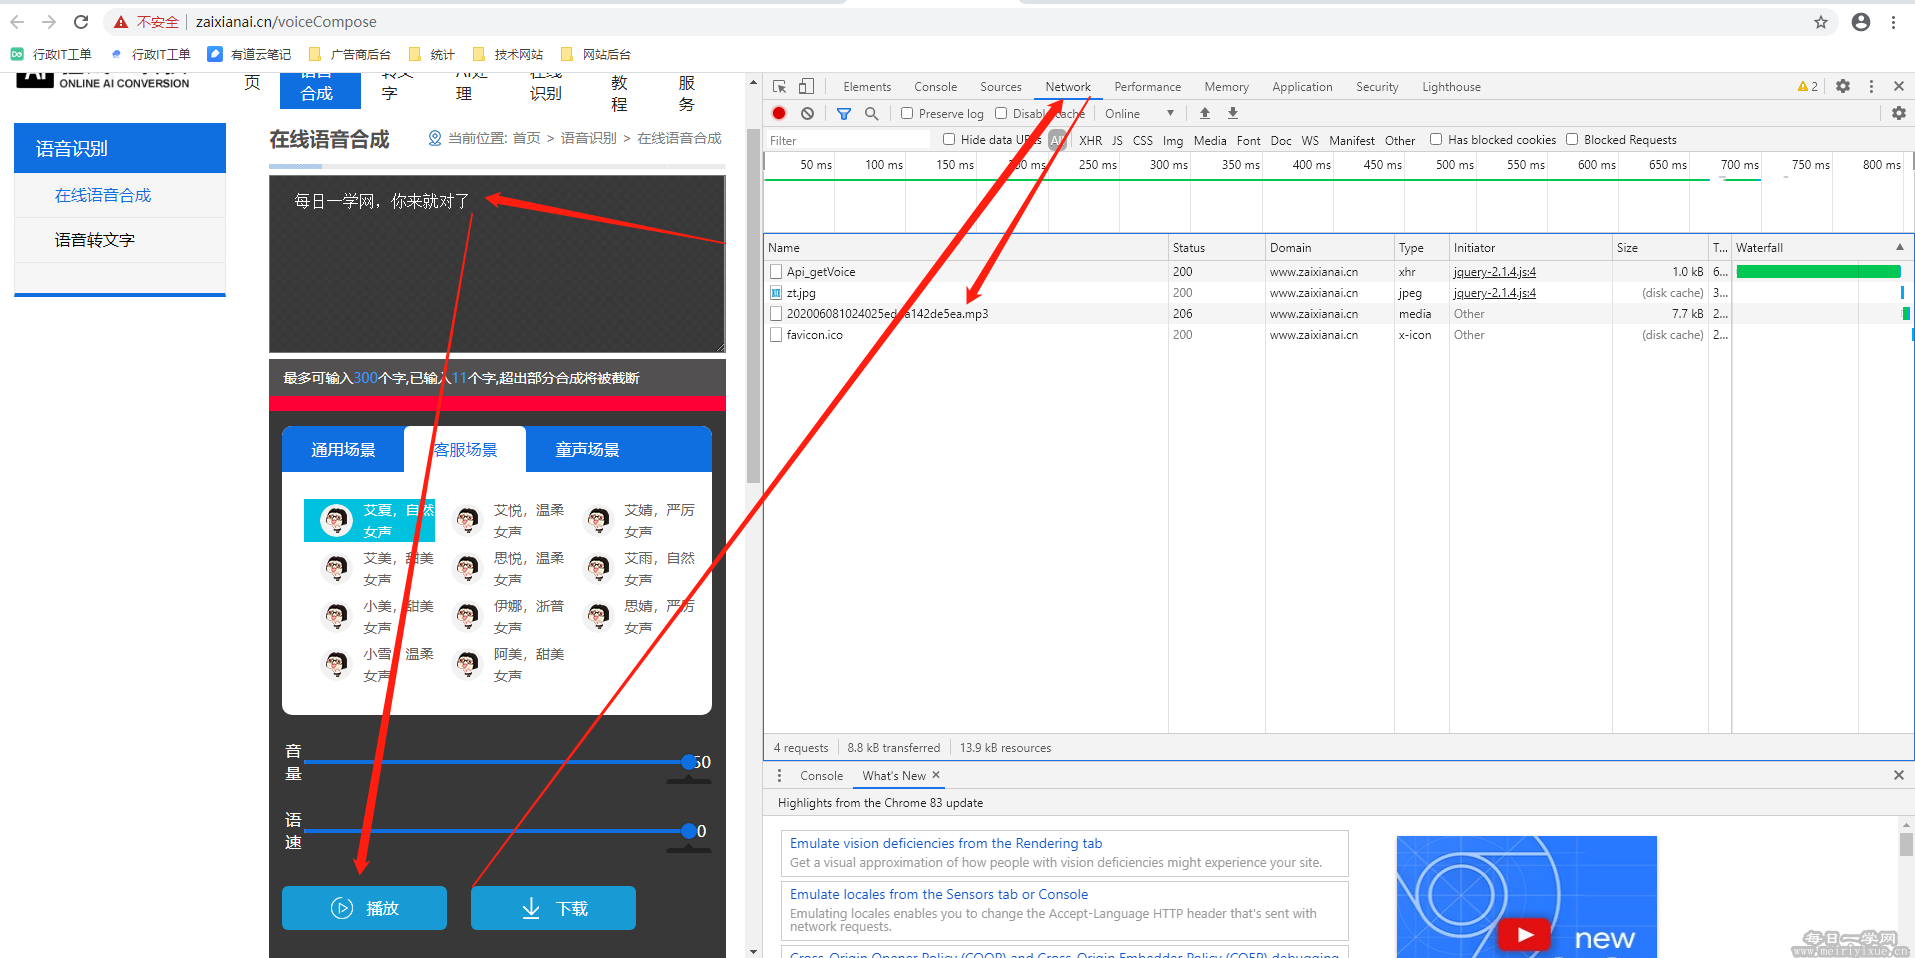Switch to the Elements tab

tap(867, 87)
